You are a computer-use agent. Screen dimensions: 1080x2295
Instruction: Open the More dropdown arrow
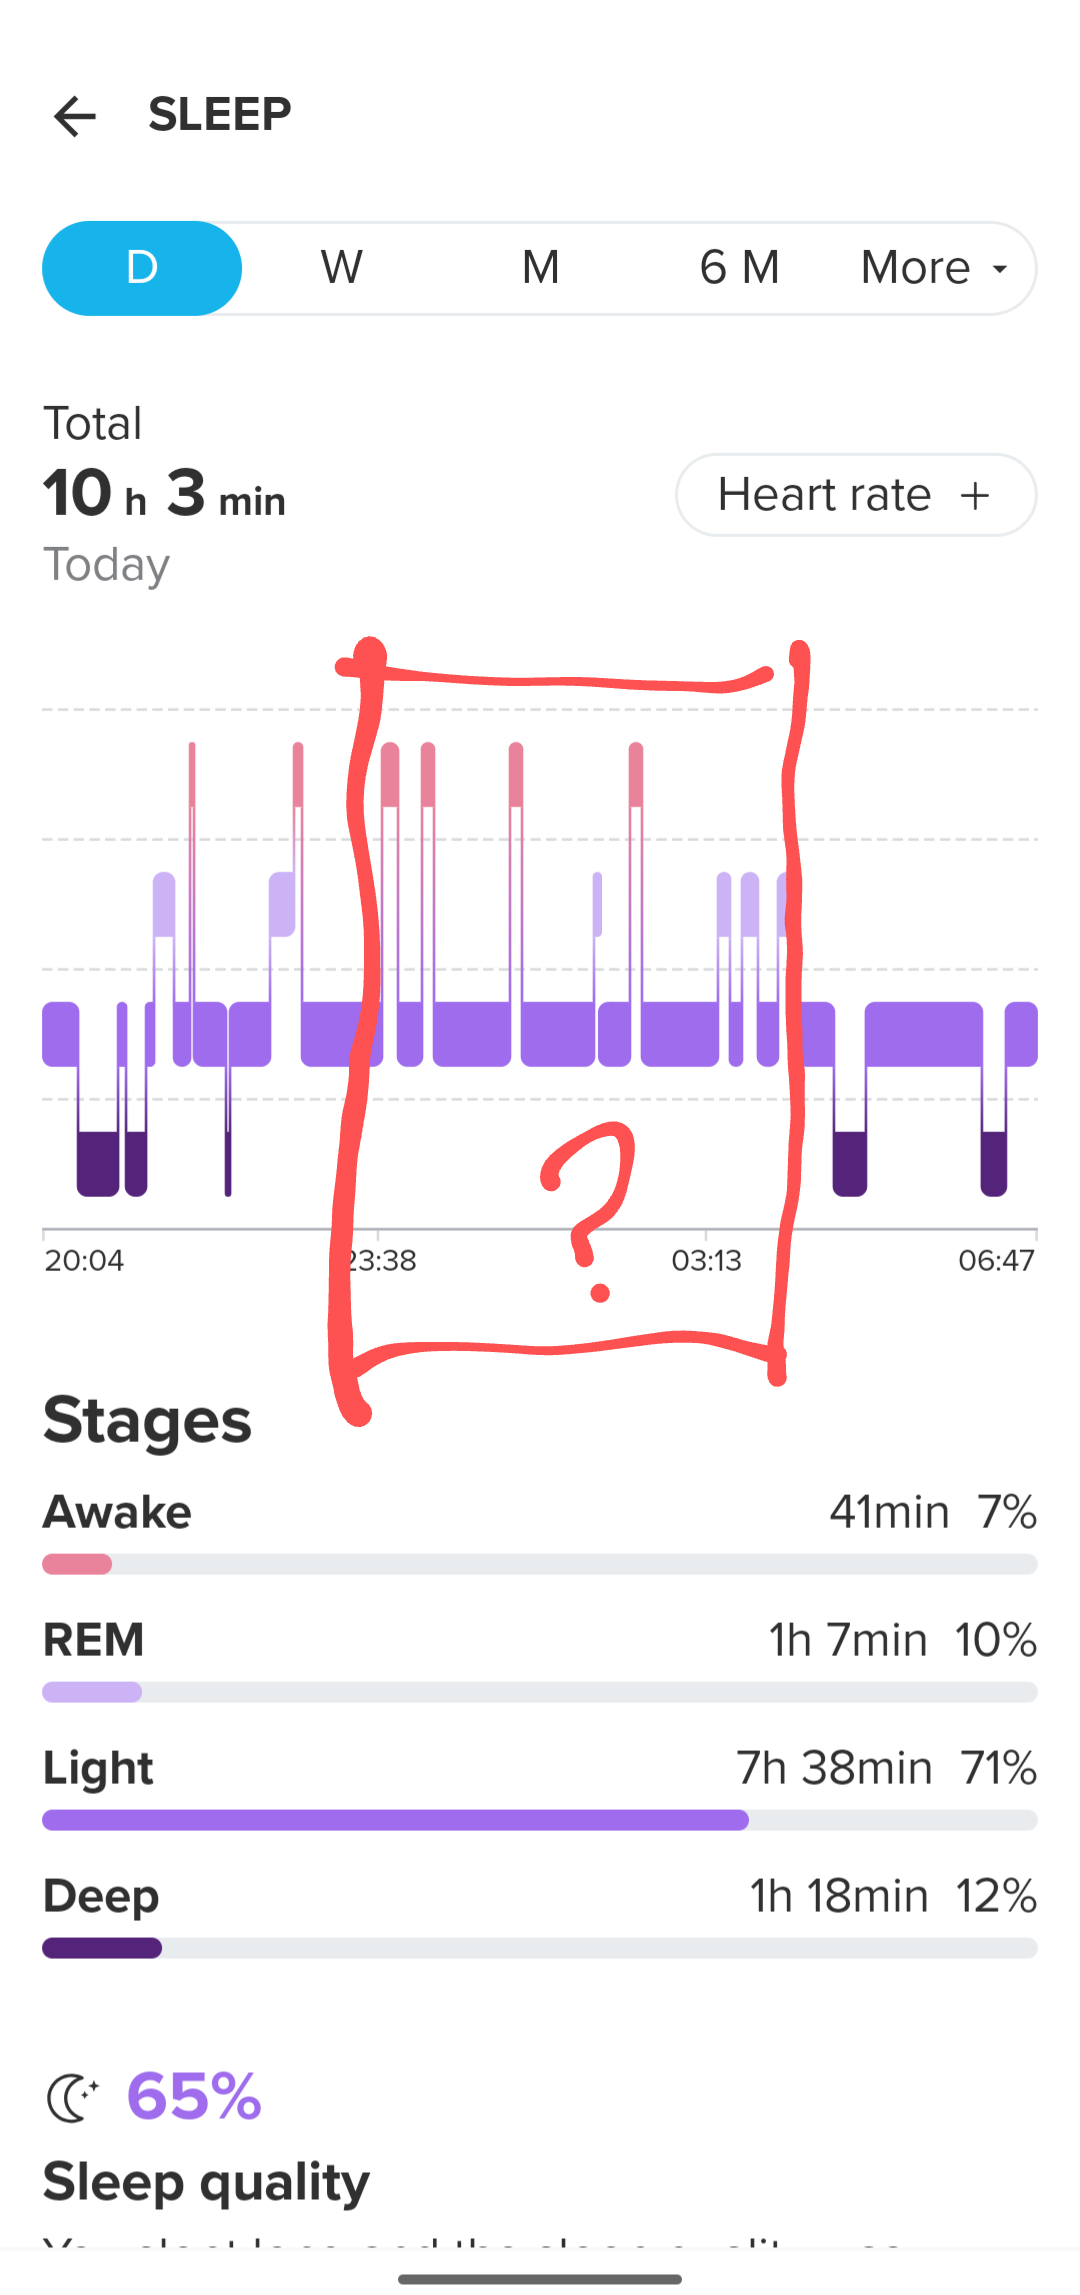pos(999,269)
